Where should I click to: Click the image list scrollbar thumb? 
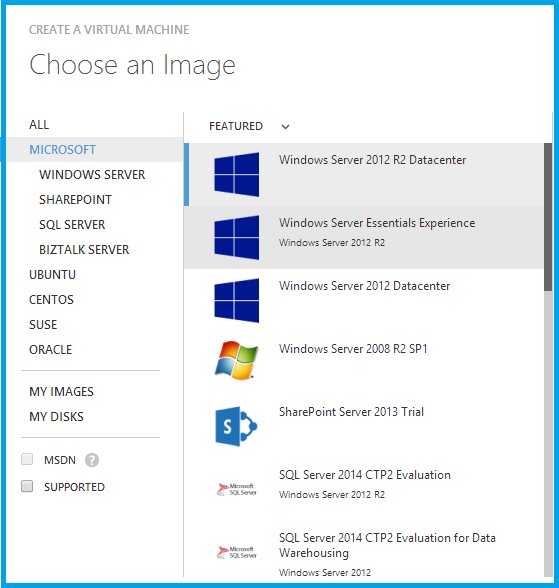tap(548, 217)
